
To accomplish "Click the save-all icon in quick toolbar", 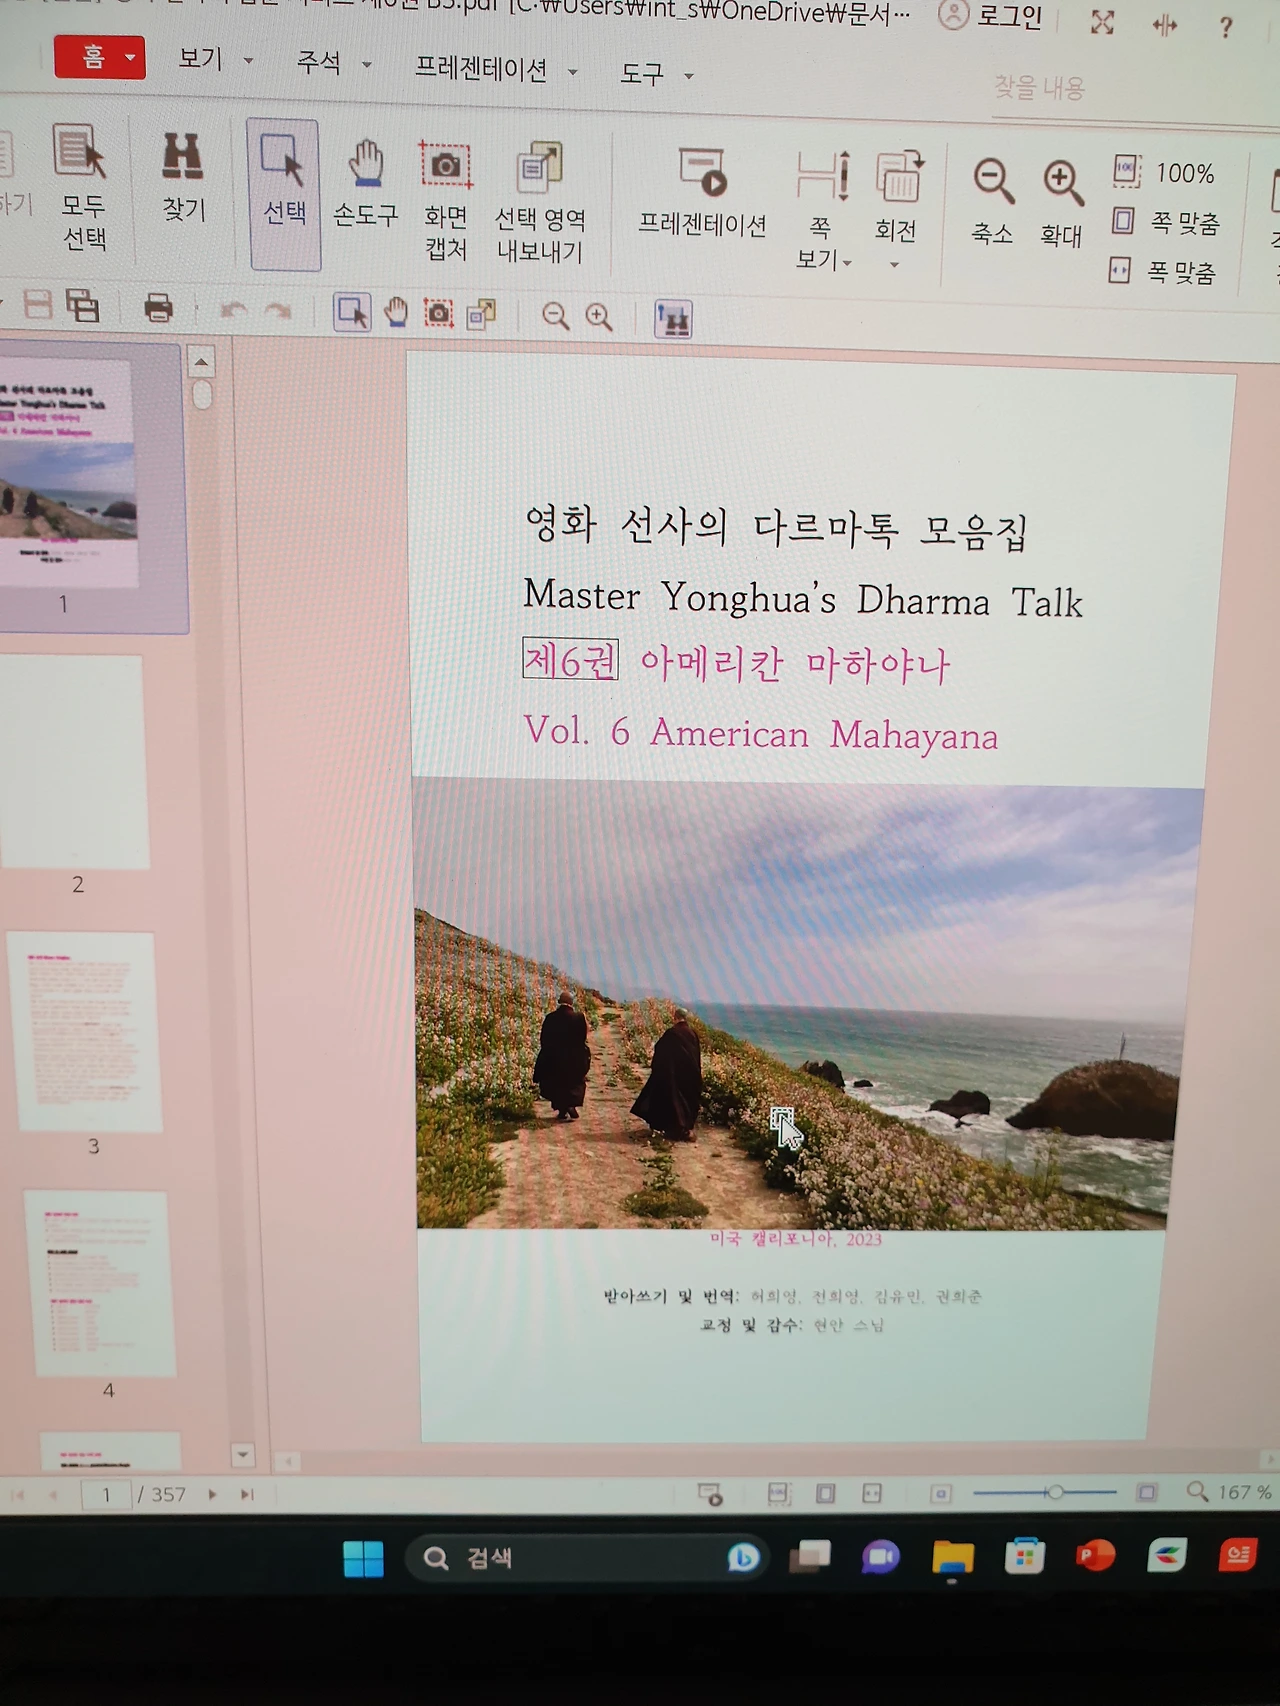I will click(82, 306).
